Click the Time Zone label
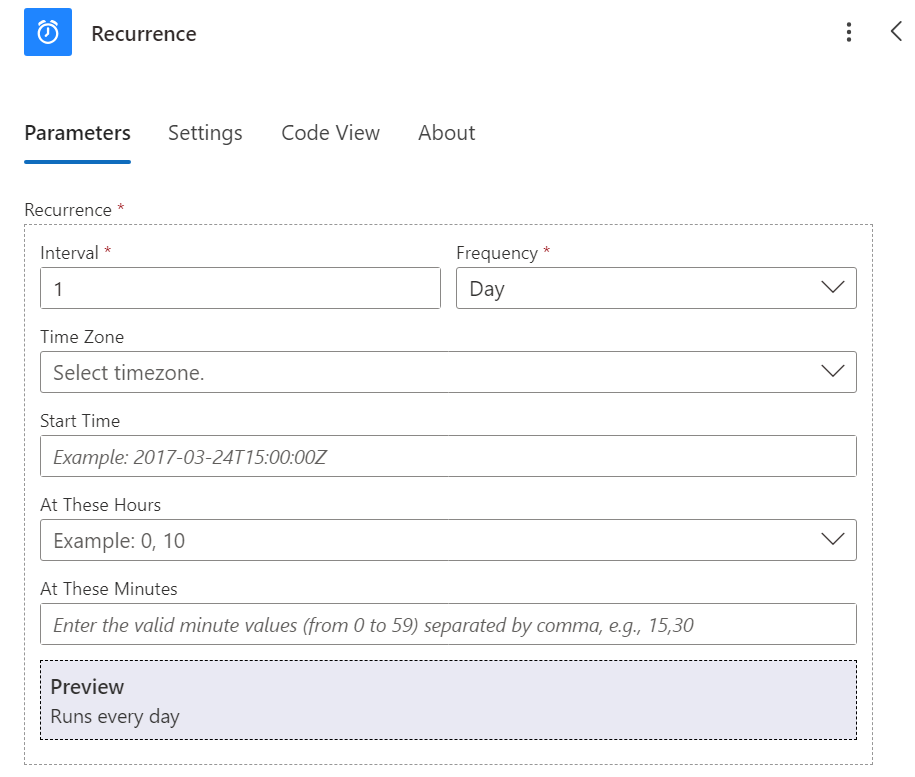The image size is (915, 777). tap(82, 337)
